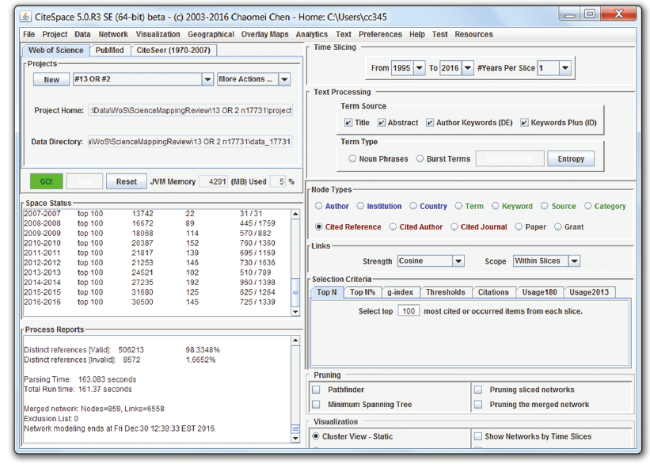Select Category node type
This screenshot has height=464, width=650.
(x=587, y=206)
